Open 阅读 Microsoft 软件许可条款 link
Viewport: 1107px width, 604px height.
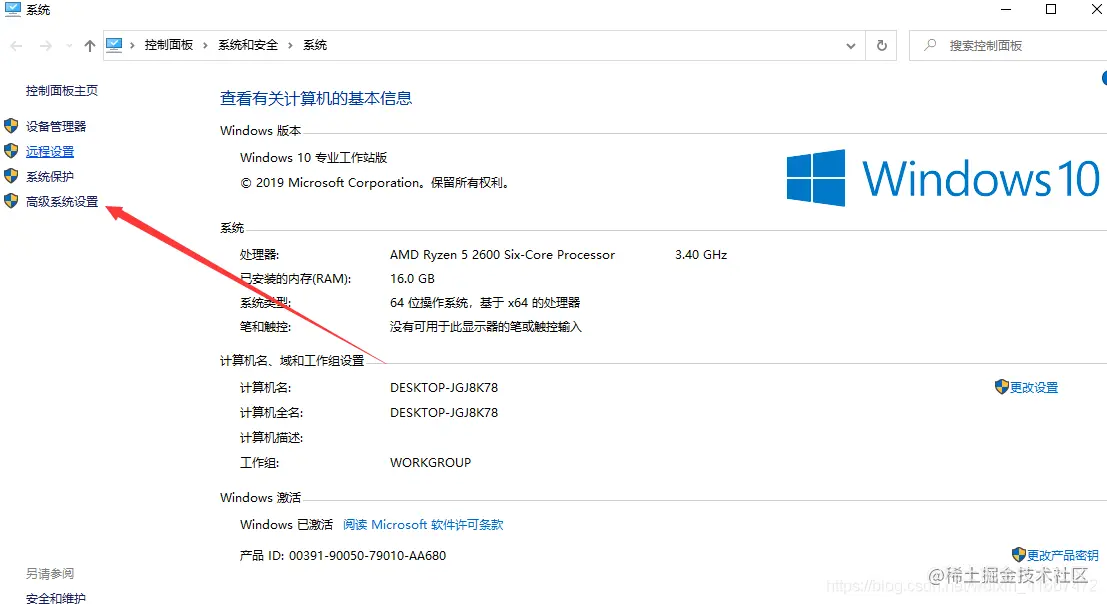coord(423,524)
